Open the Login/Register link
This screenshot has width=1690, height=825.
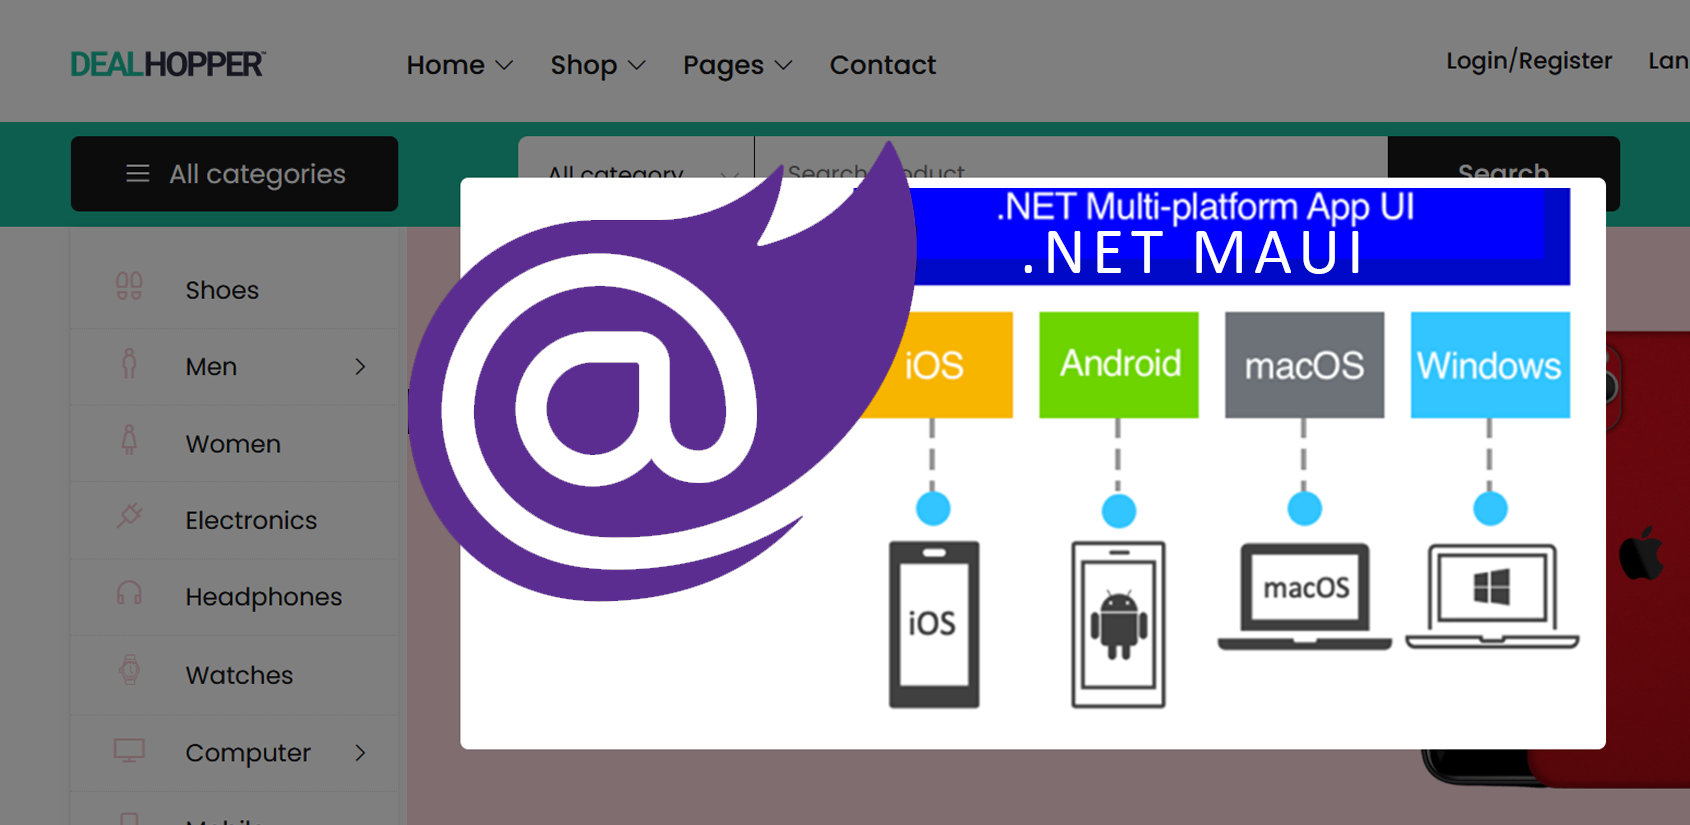(x=1528, y=61)
